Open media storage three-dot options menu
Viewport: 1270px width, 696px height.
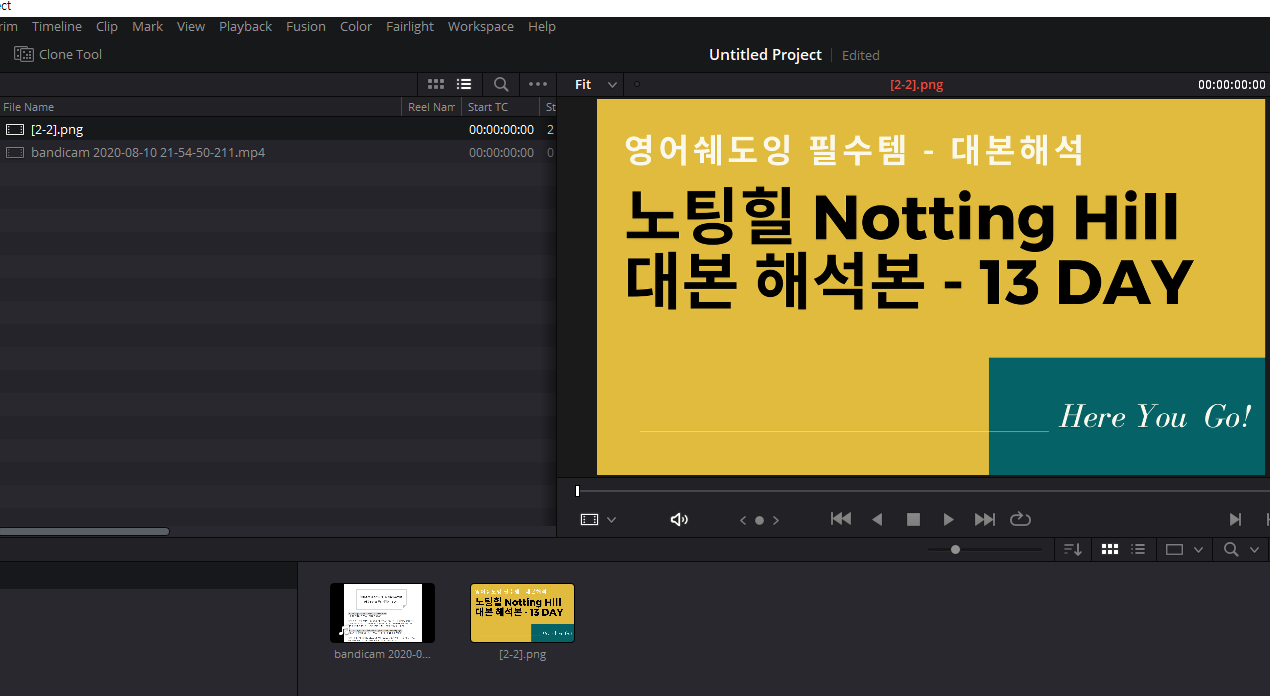[538, 85]
